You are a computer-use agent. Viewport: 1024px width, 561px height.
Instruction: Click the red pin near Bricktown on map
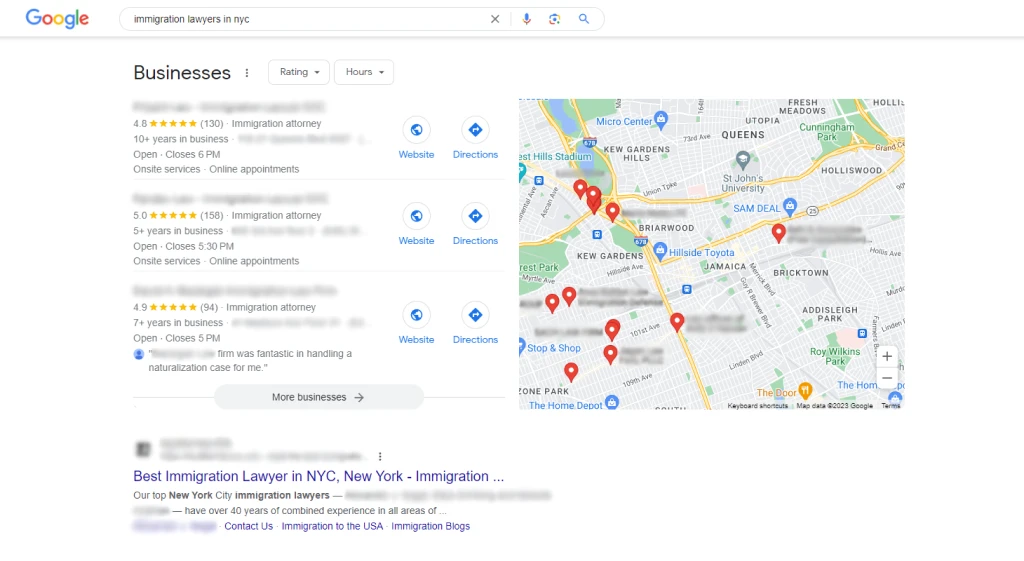pyautogui.click(x=778, y=232)
